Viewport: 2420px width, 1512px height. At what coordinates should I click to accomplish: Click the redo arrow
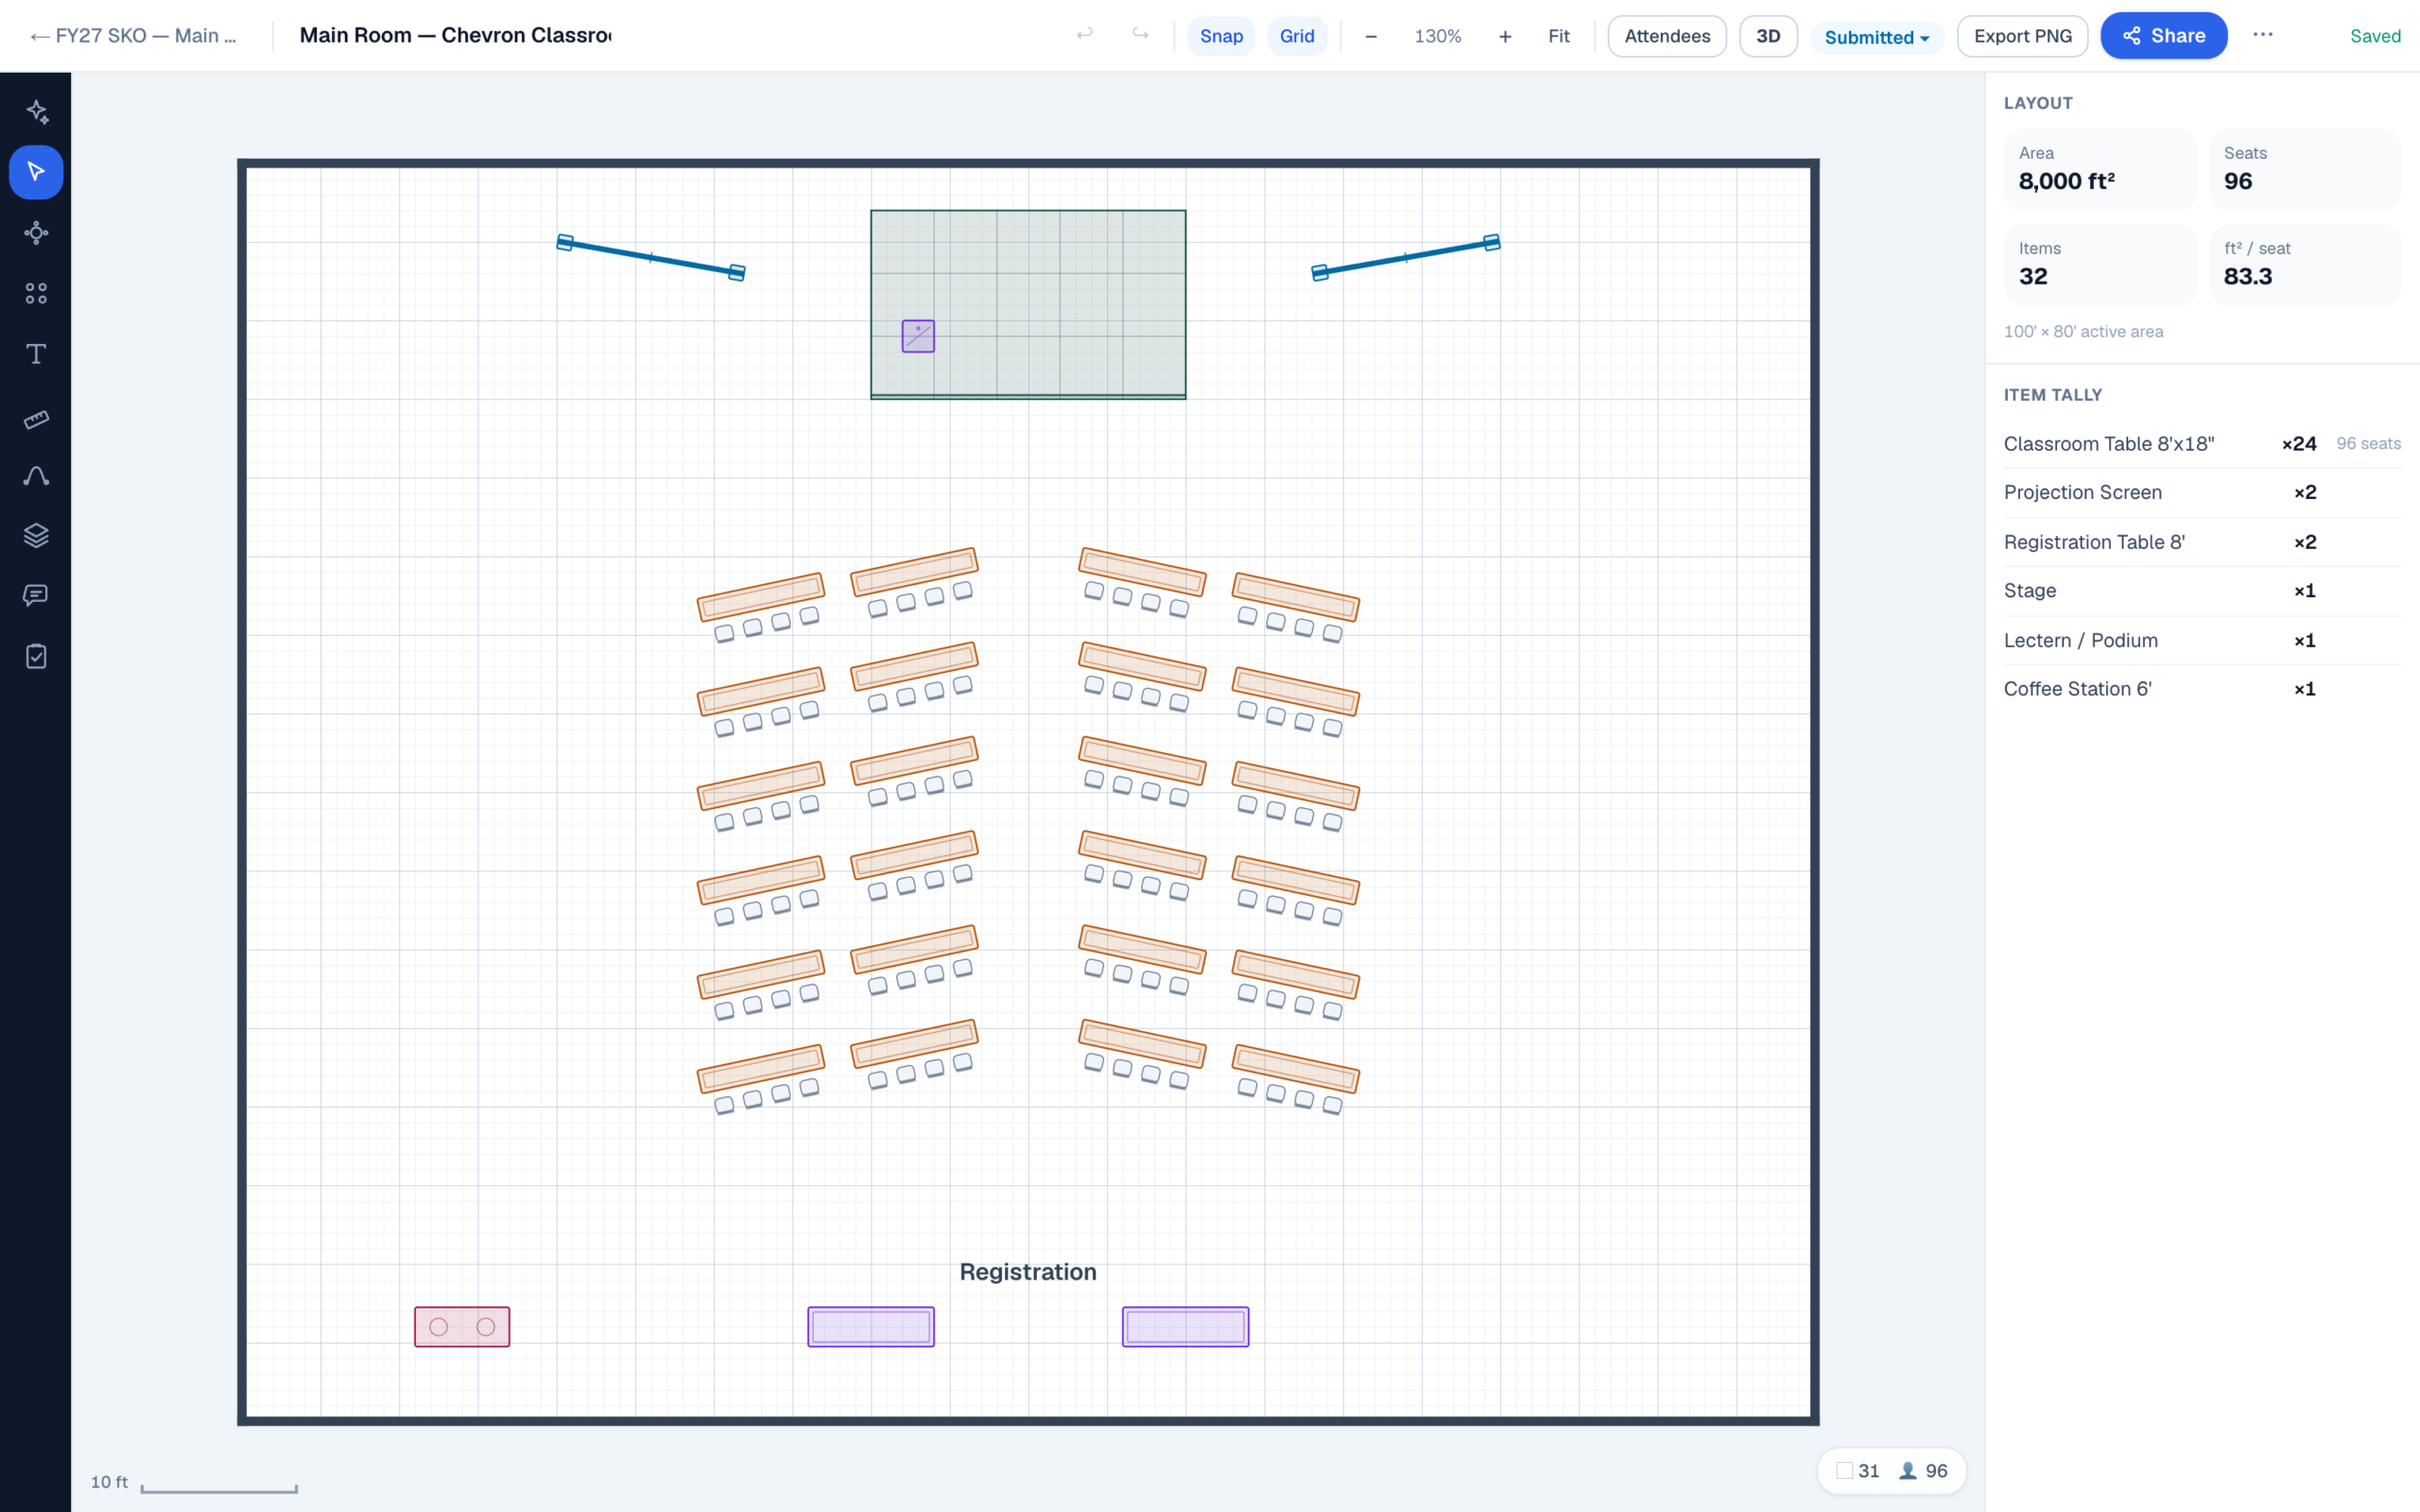(x=1140, y=35)
